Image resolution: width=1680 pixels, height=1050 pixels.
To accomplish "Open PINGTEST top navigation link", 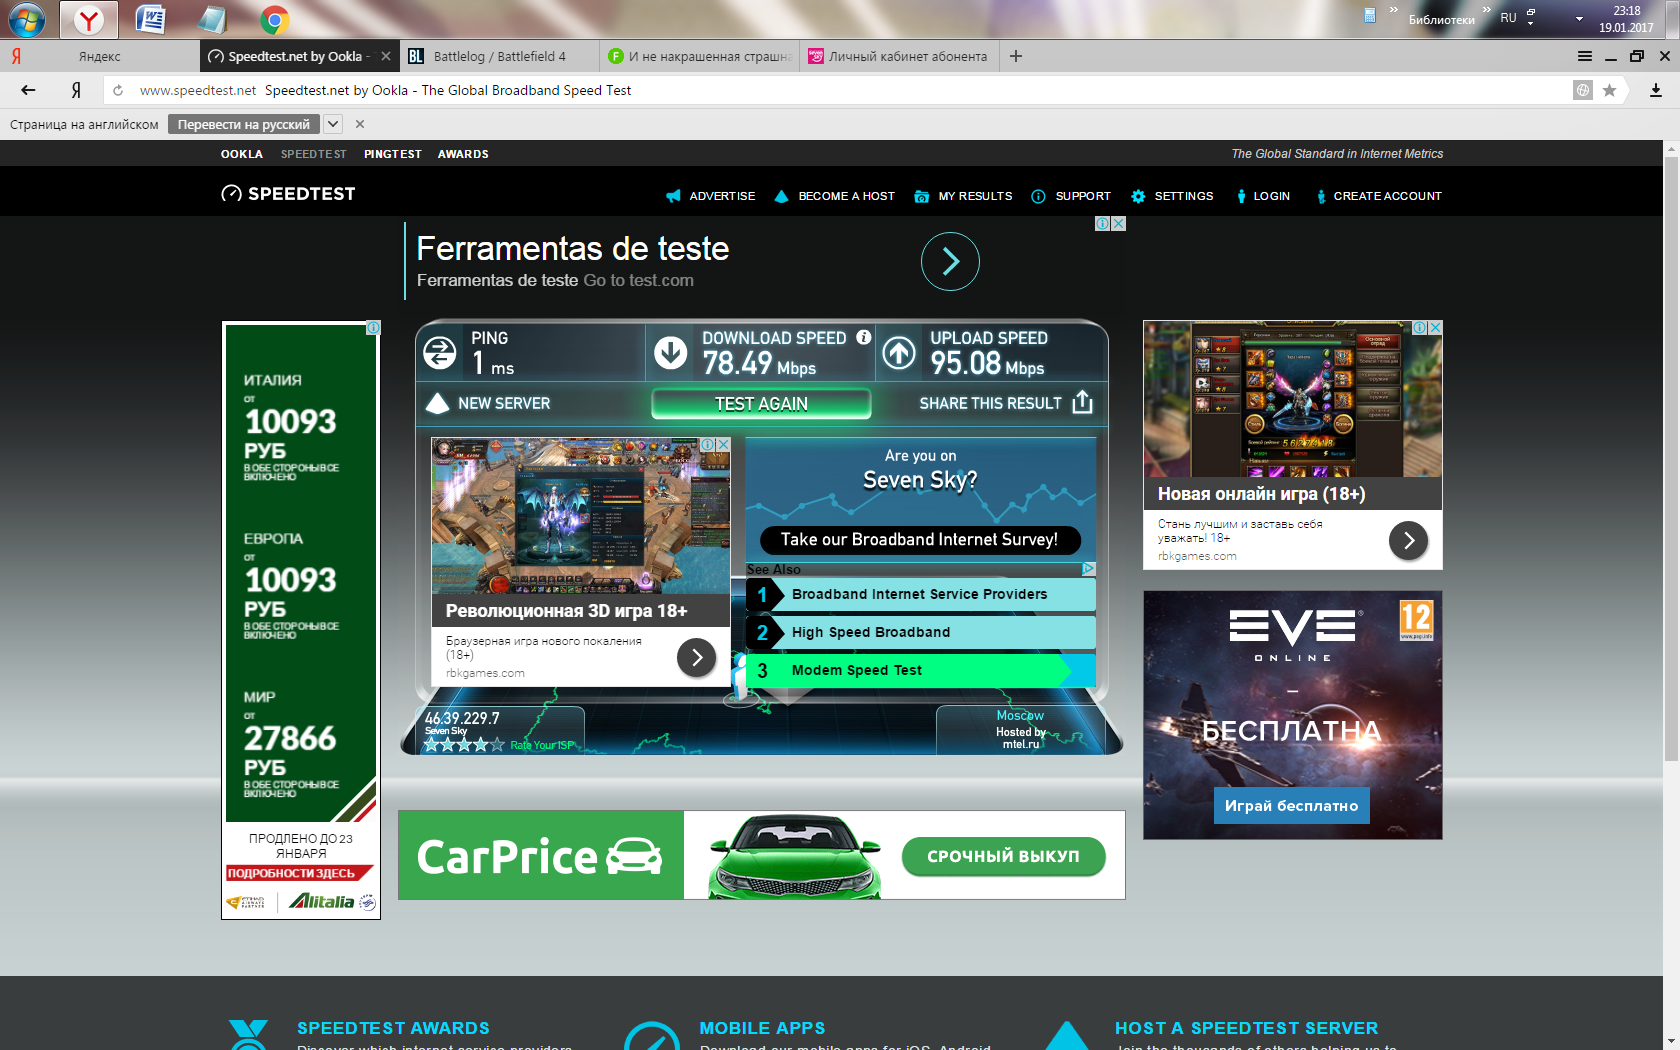I will tap(393, 154).
